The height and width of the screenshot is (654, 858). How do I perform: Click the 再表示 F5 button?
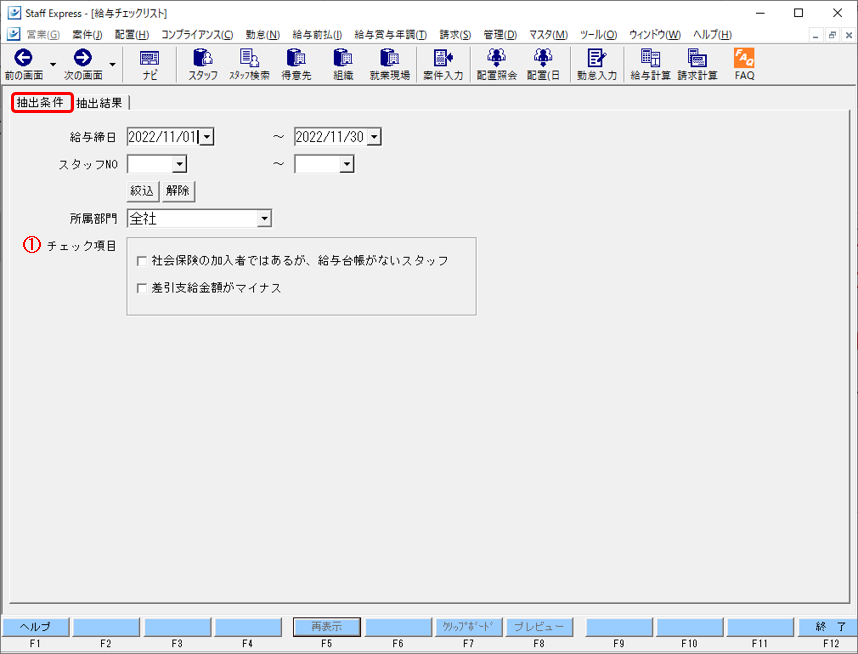[x=327, y=627]
